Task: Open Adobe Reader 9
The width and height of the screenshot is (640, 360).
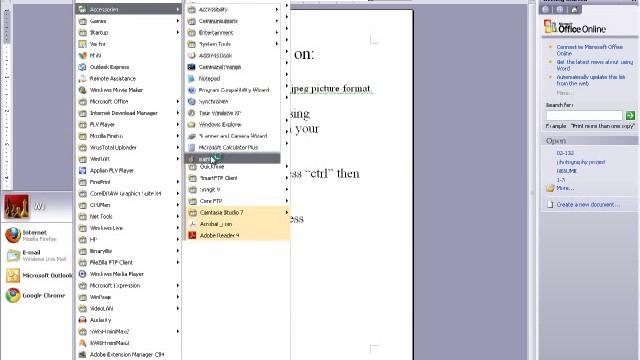Action: [238, 236]
